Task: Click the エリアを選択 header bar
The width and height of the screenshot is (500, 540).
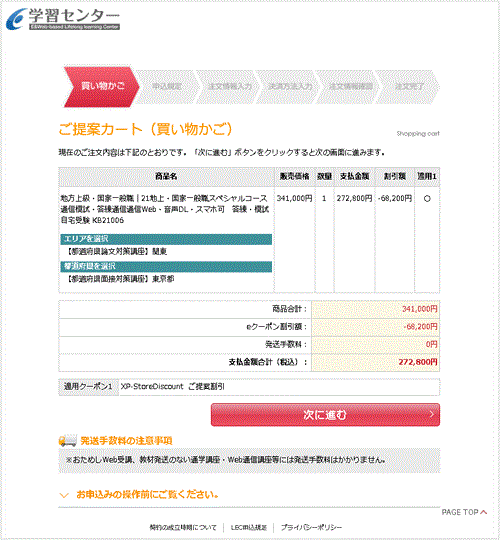Action: (166, 239)
